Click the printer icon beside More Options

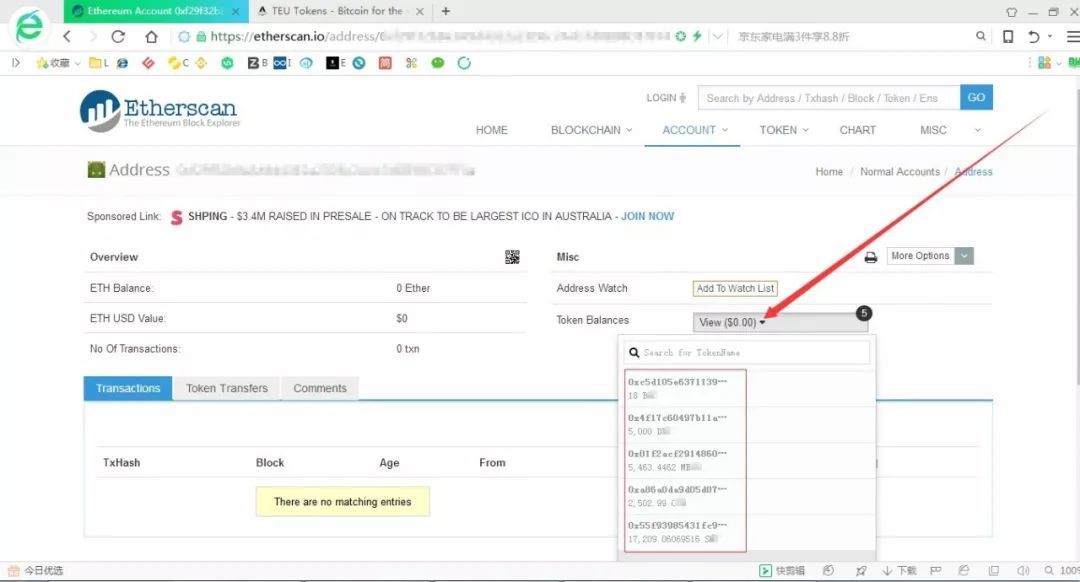click(x=870, y=257)
